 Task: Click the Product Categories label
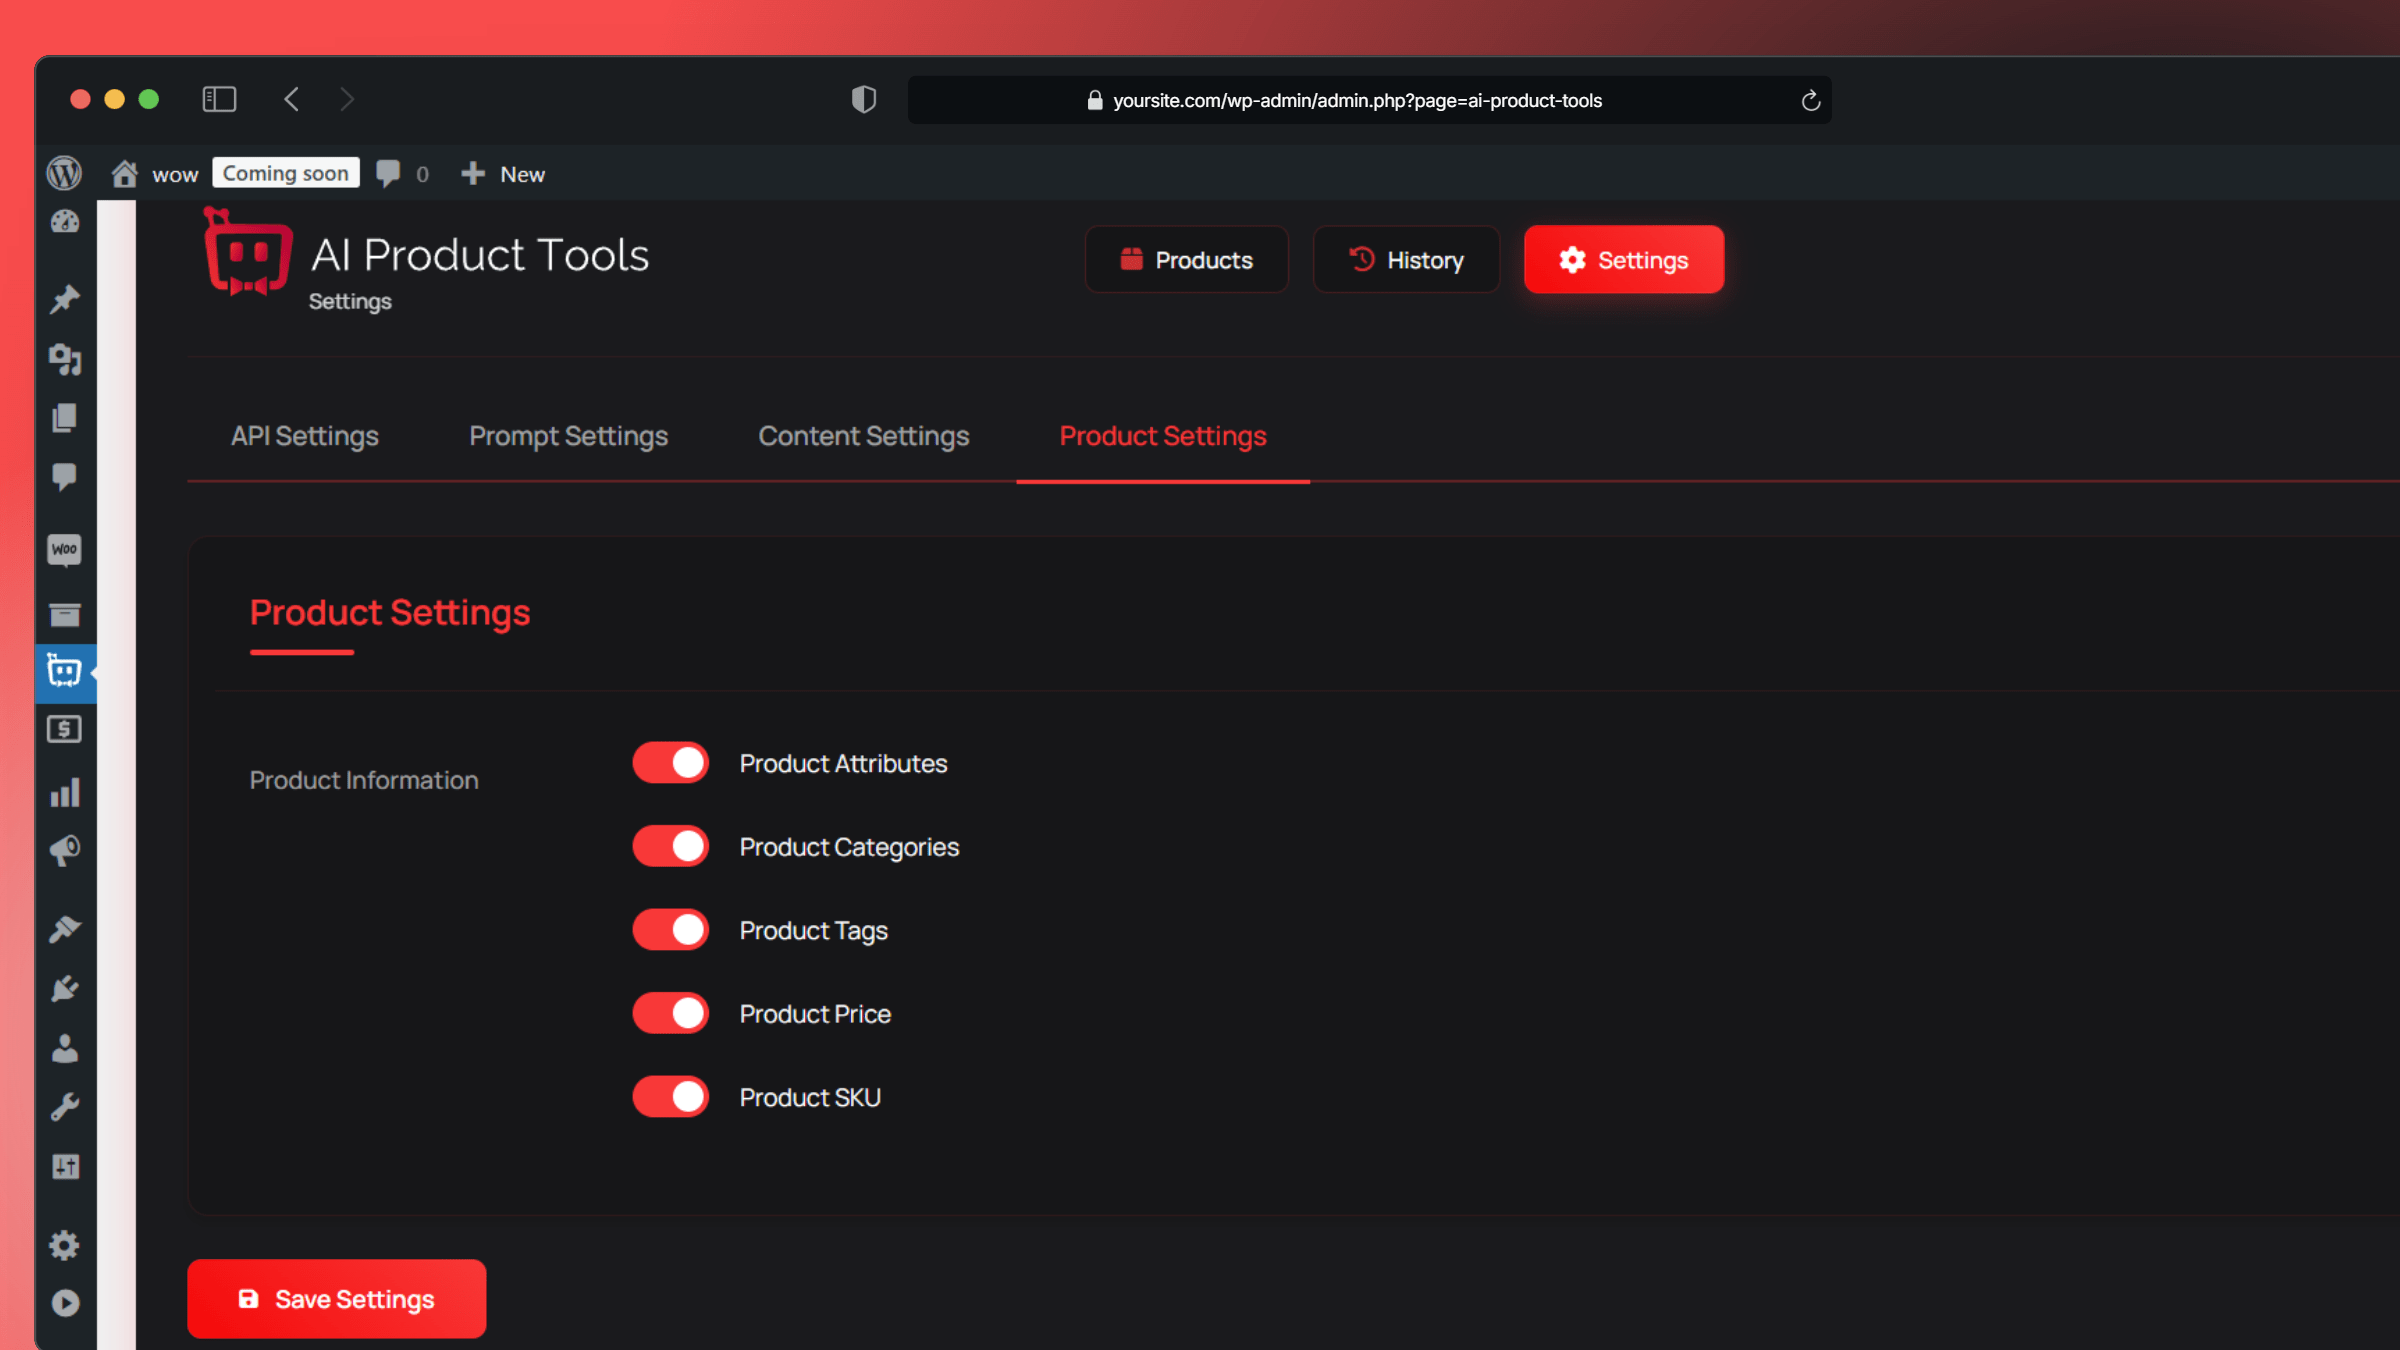pos(849,847)
